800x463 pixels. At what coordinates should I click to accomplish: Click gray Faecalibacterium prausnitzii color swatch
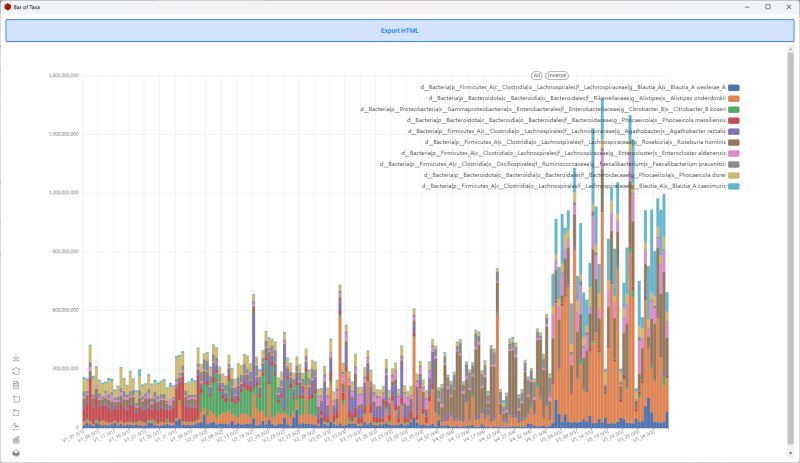[x=734, y=164]
